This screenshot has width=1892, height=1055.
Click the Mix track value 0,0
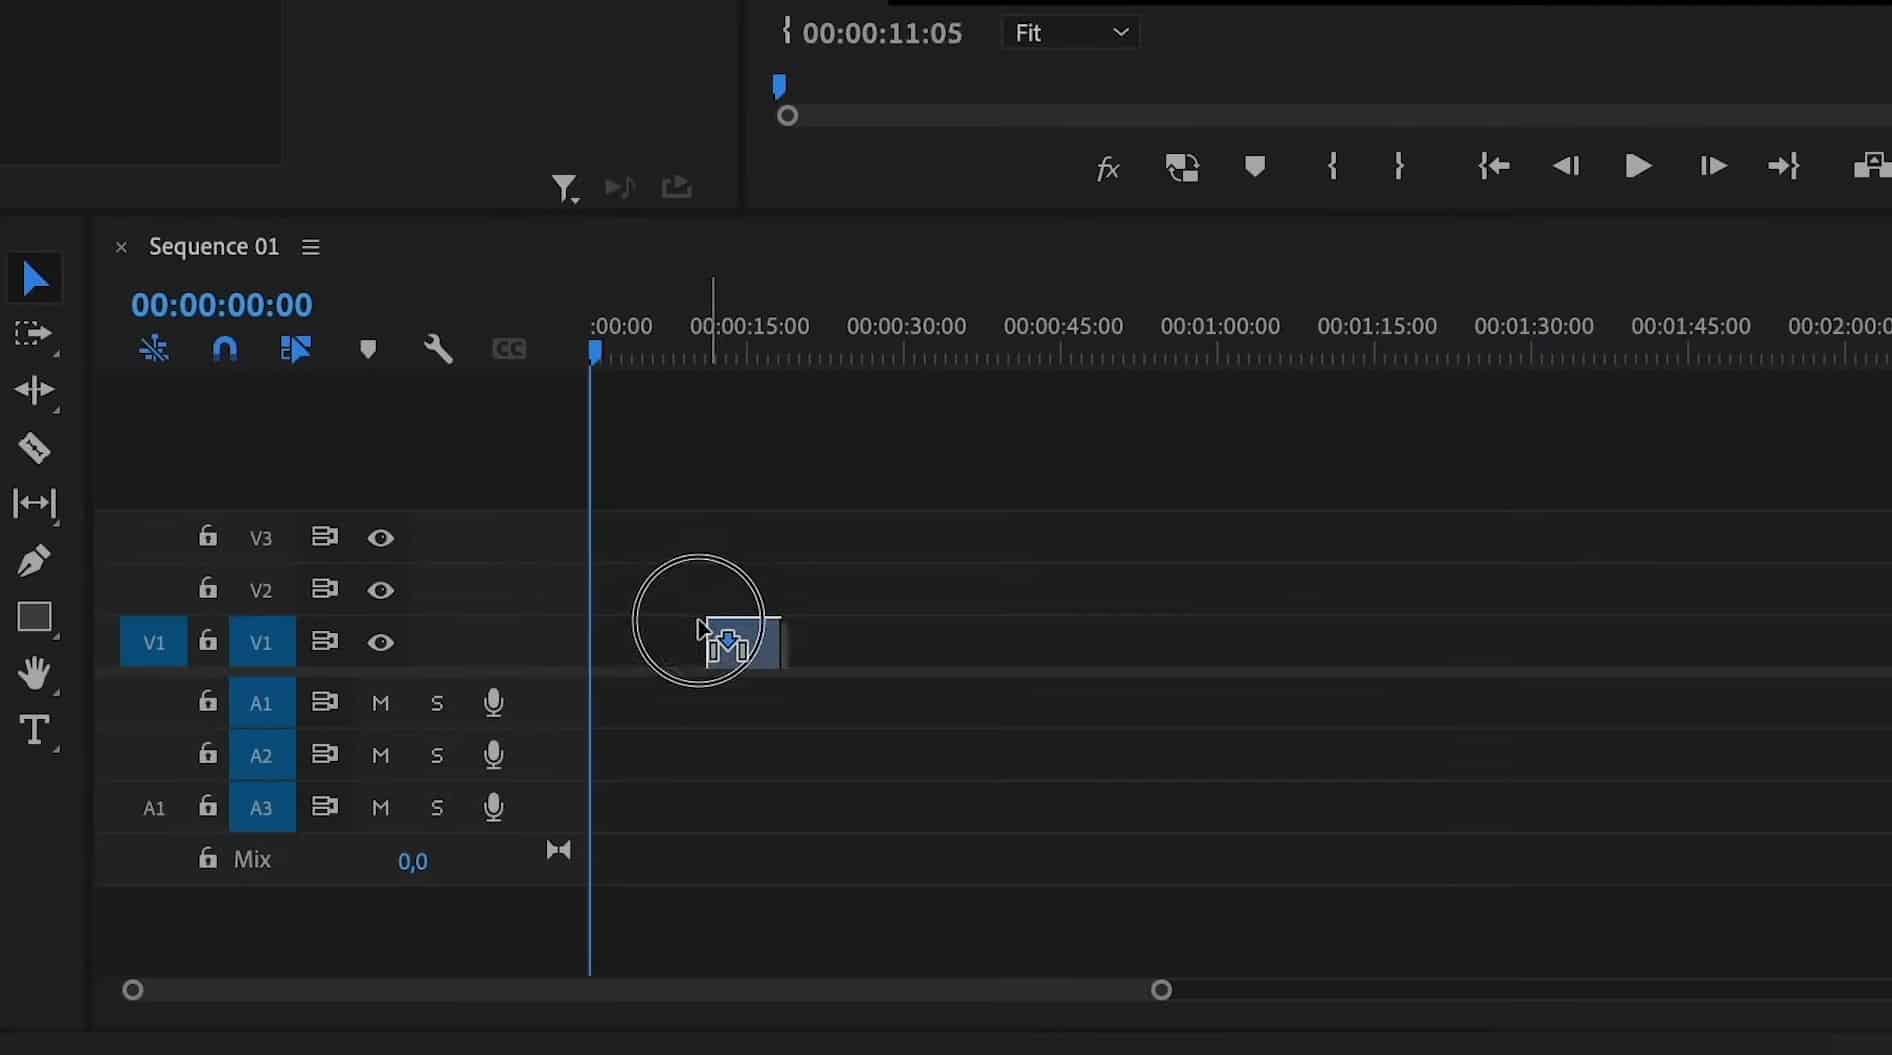tap(413, 861)
